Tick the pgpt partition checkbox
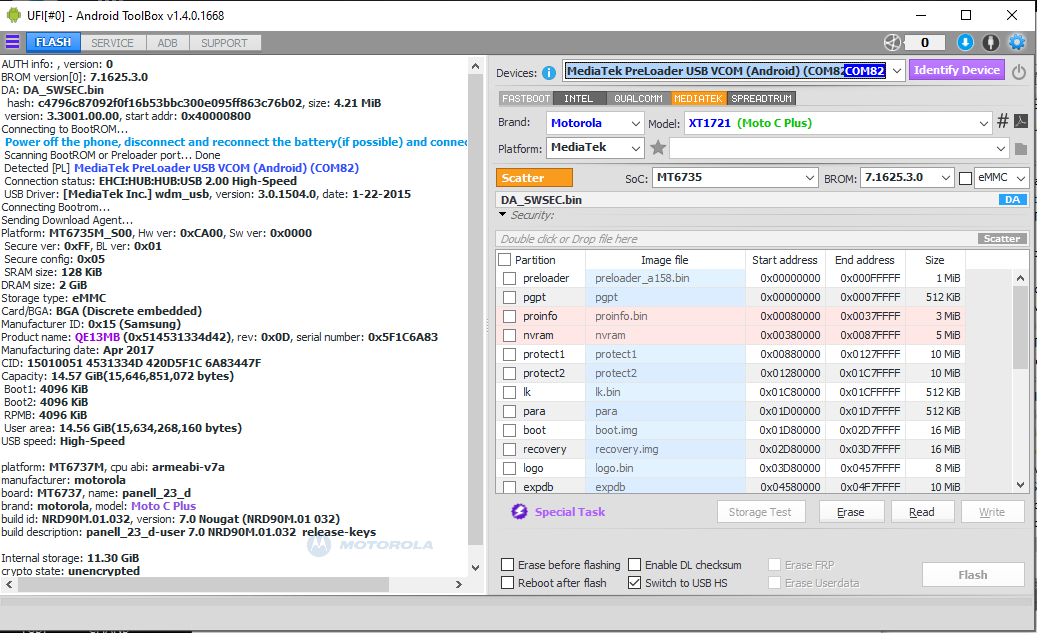Viewport: 1037px width, 633px height. [509, 298]
